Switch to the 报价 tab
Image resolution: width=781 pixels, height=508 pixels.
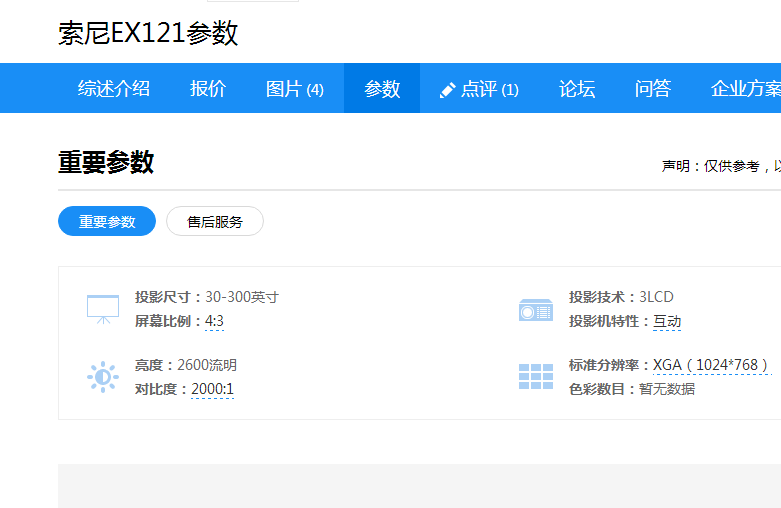click(x=208, y=89)
